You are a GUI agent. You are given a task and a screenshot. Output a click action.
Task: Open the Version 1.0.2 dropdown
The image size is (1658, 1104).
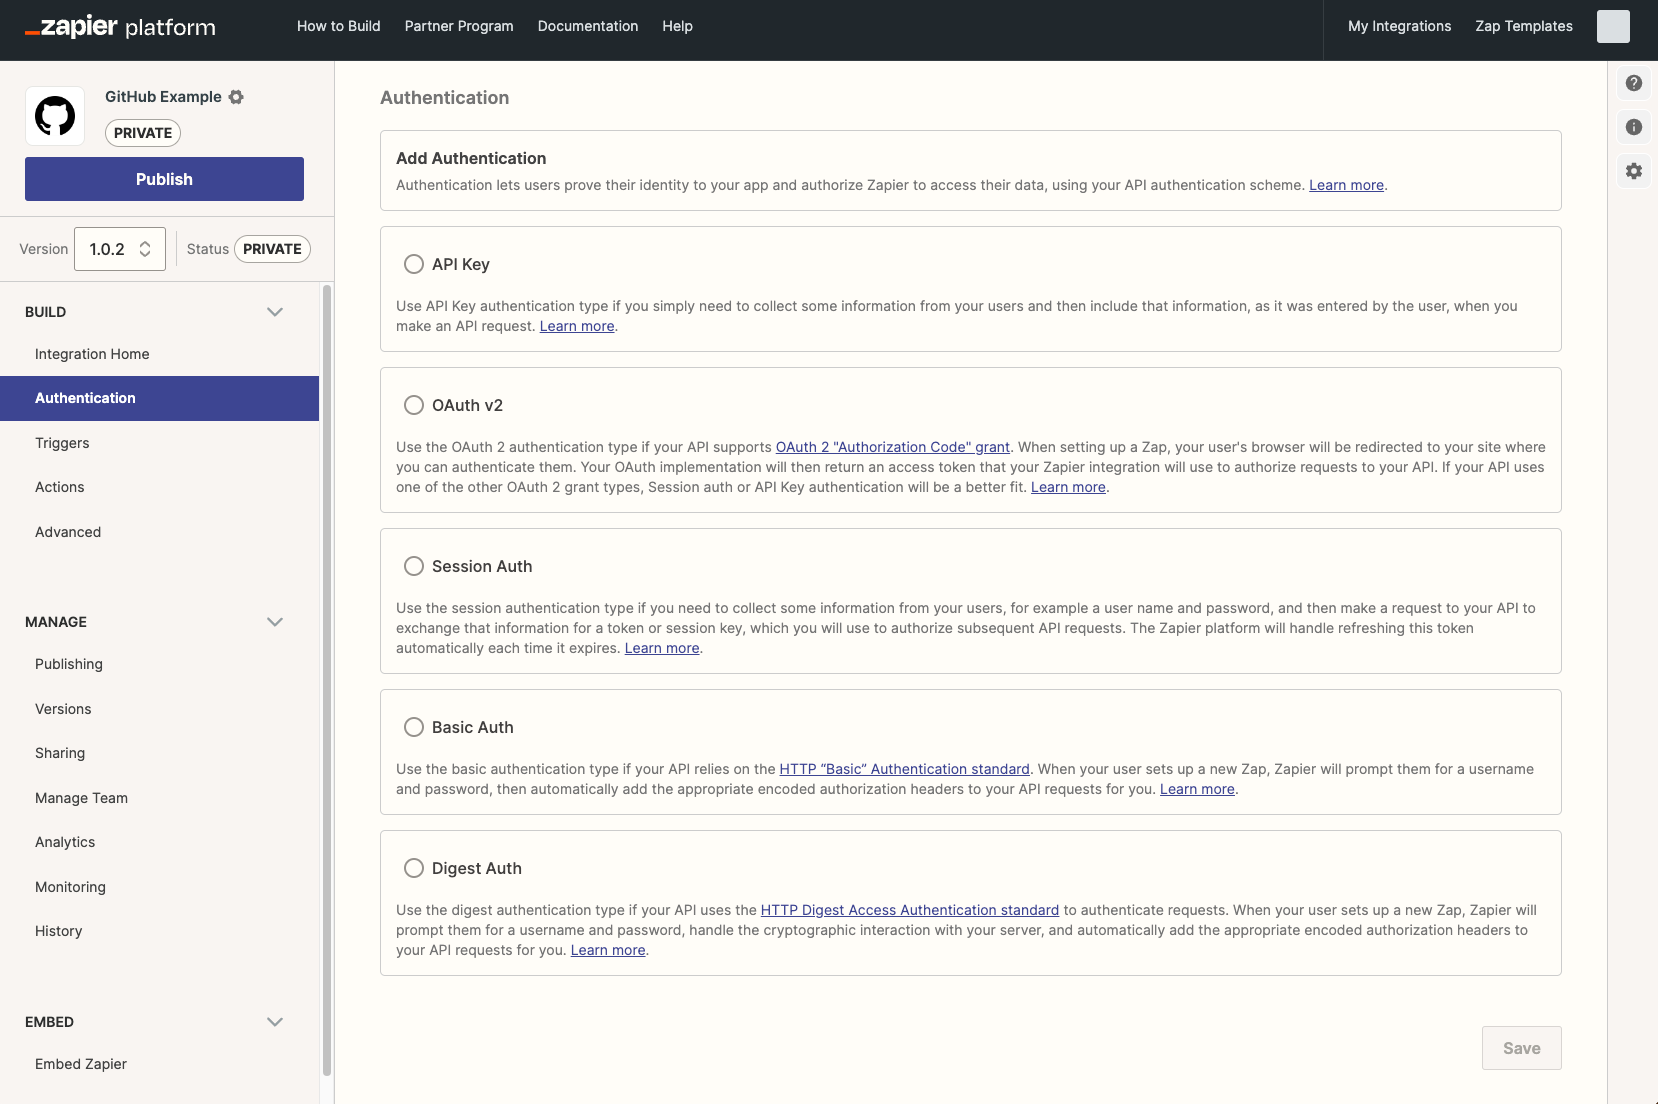tap(120, 249)
